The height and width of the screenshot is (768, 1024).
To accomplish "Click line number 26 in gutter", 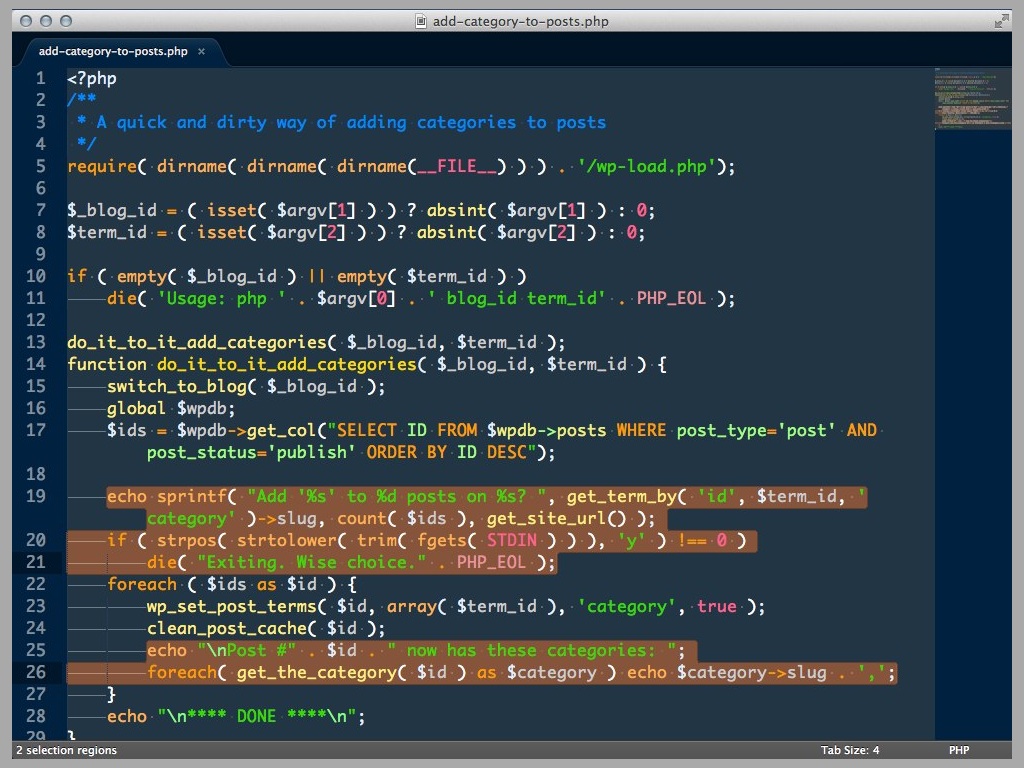I will click(36, 671).
